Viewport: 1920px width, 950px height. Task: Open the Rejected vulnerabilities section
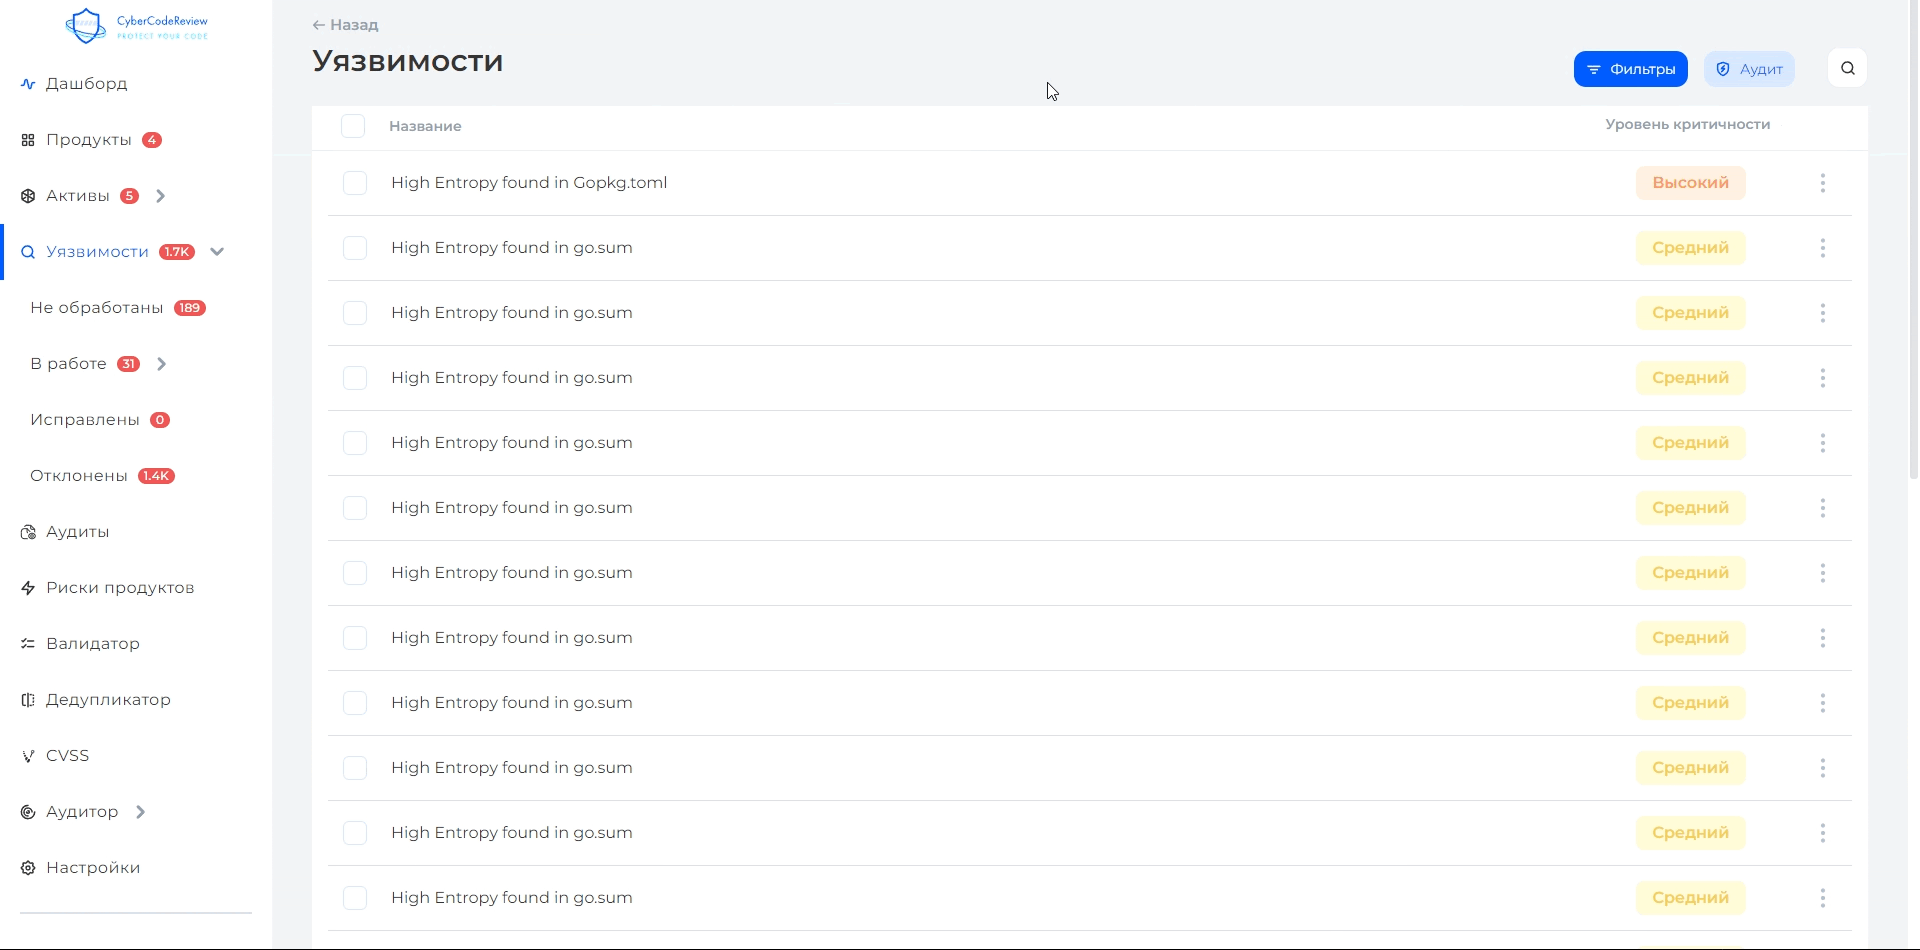coord(79,476)
